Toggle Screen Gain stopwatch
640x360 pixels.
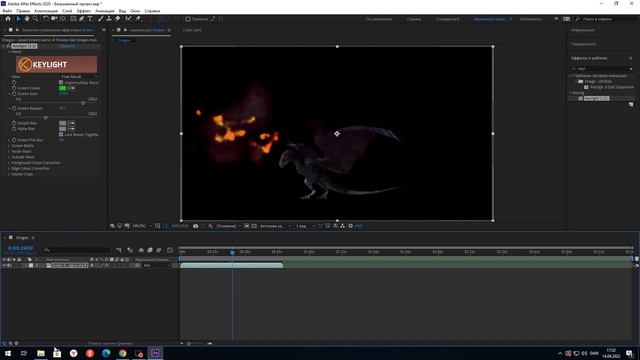[14, 93]
